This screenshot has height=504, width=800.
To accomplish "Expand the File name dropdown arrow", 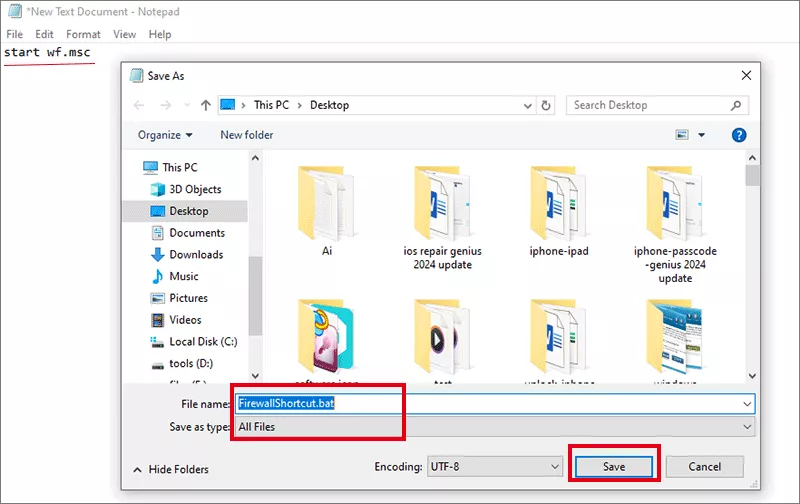I will pos(747,404).
